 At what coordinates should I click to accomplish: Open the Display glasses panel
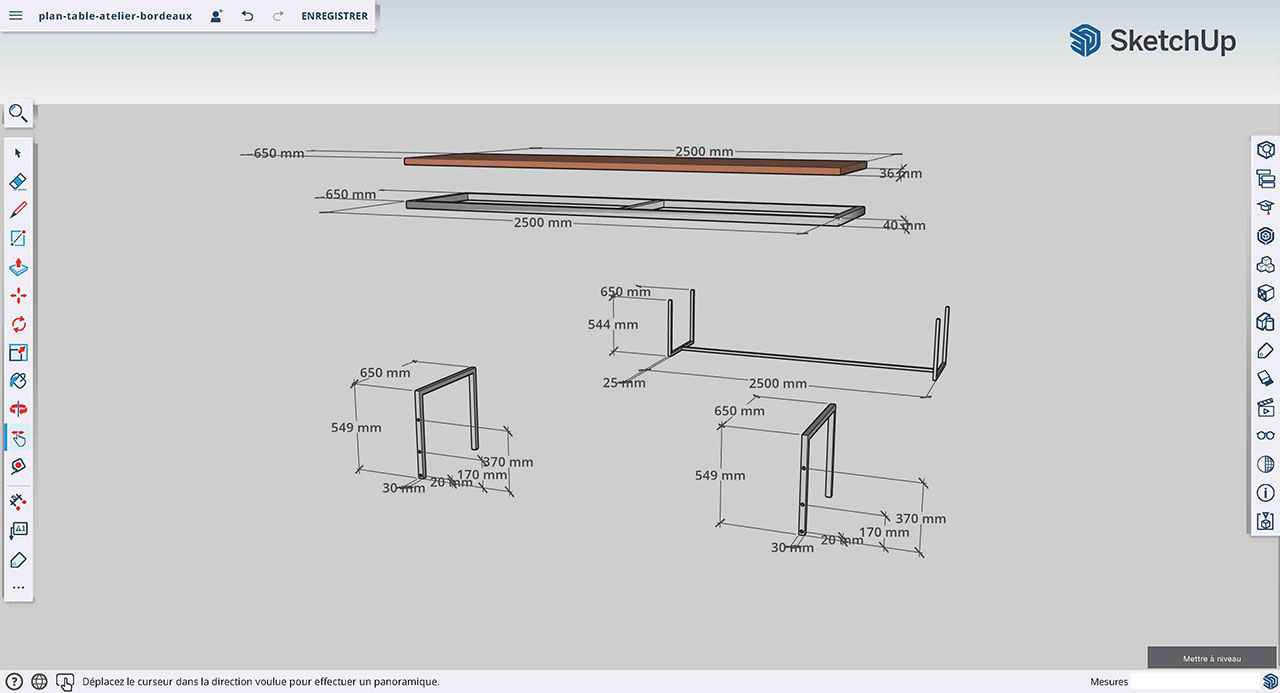tap(1265, 435)
